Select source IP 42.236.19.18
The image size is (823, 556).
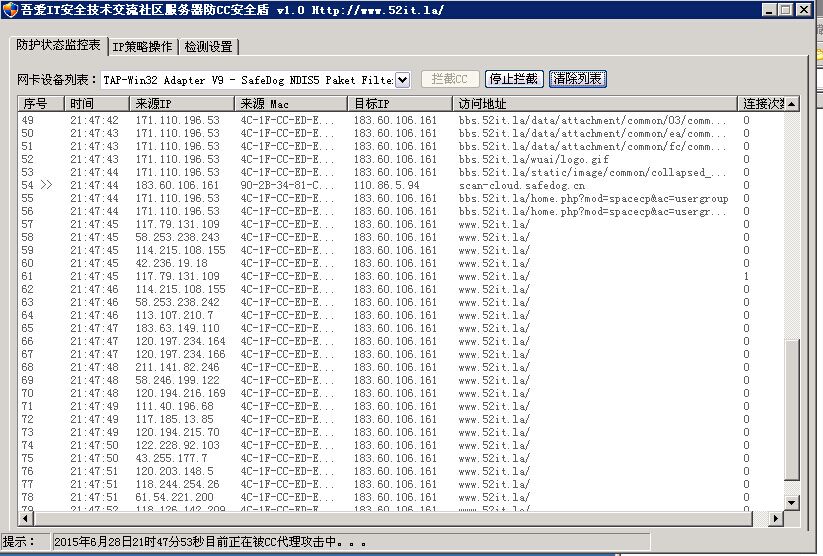point(172,264)
